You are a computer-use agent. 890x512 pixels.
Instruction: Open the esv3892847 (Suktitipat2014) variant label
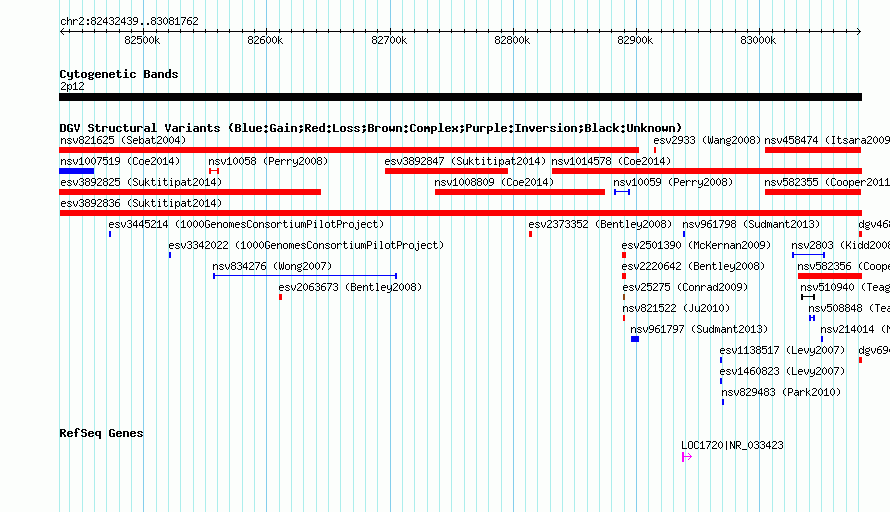point(465,161)
